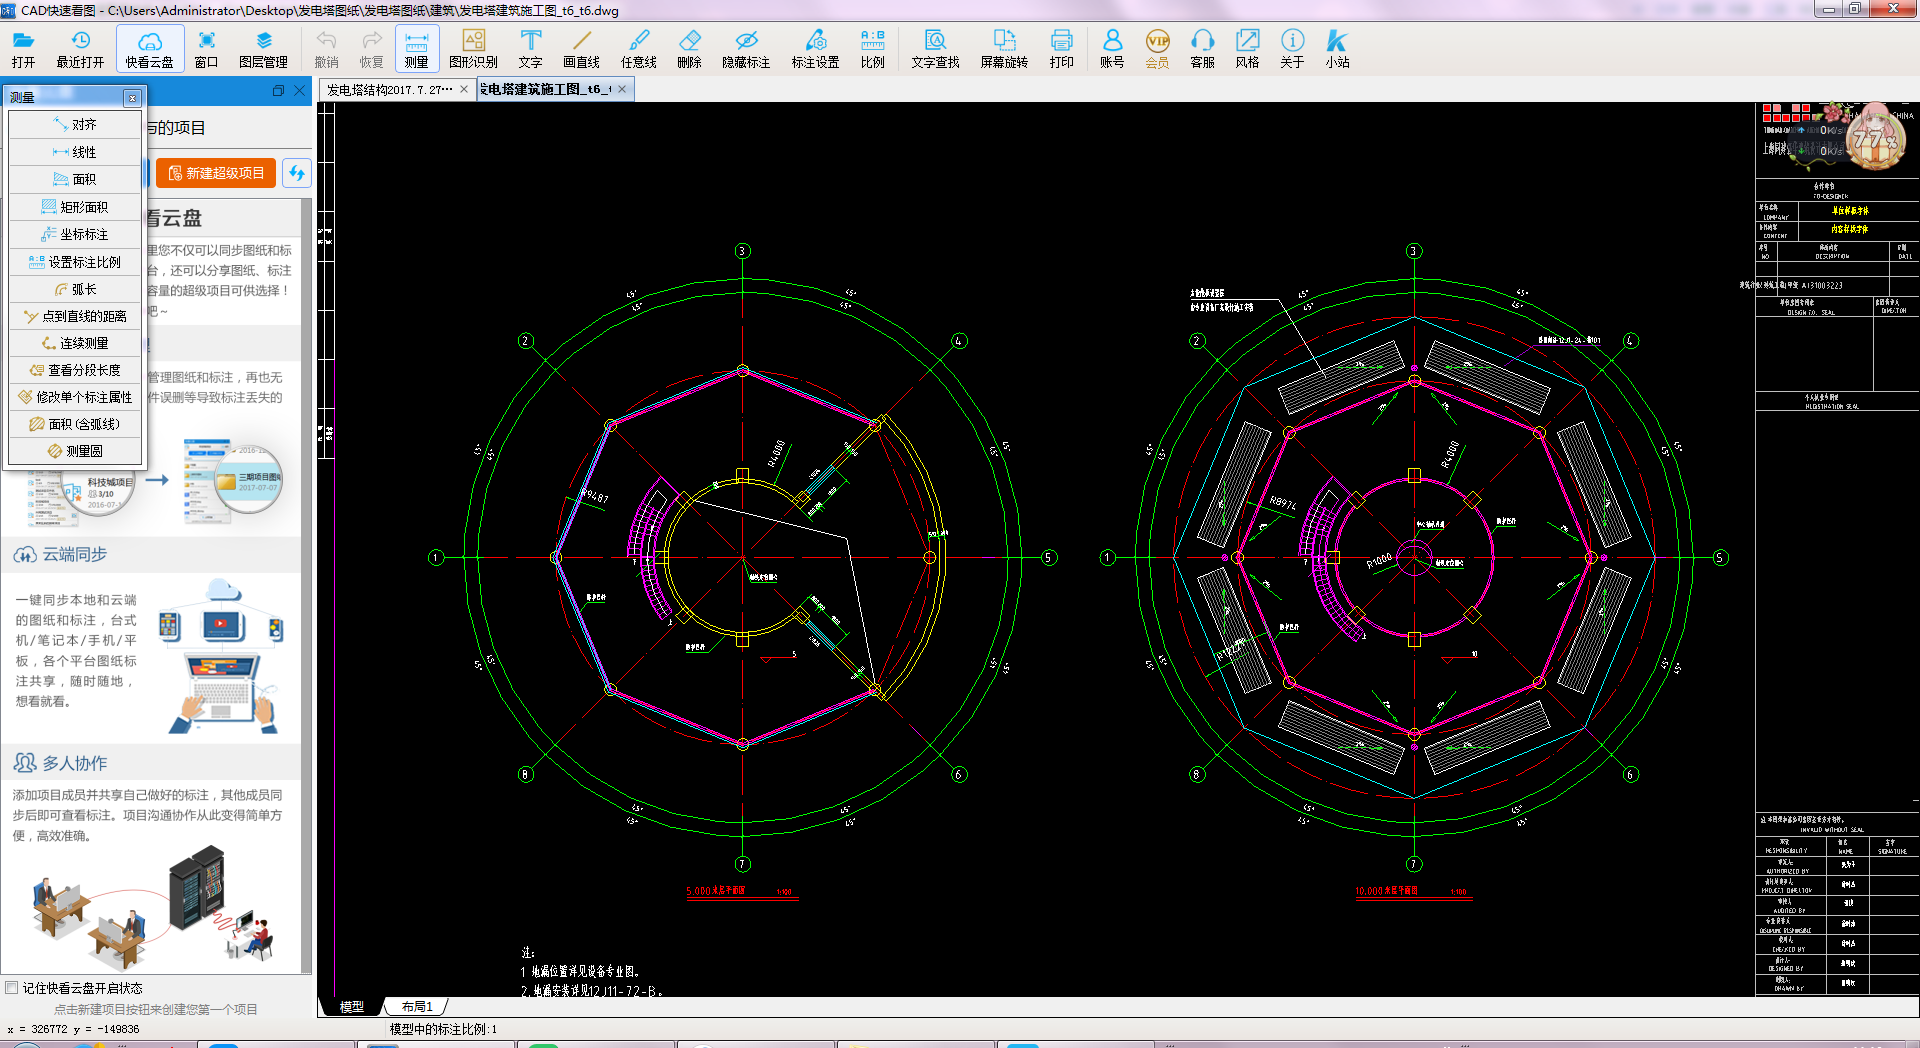The height and width of the screenshot is (1048, 1920).
Task: Enable 记住快看云盘开启状态 checkbox
Action: [x=12, y=988]
